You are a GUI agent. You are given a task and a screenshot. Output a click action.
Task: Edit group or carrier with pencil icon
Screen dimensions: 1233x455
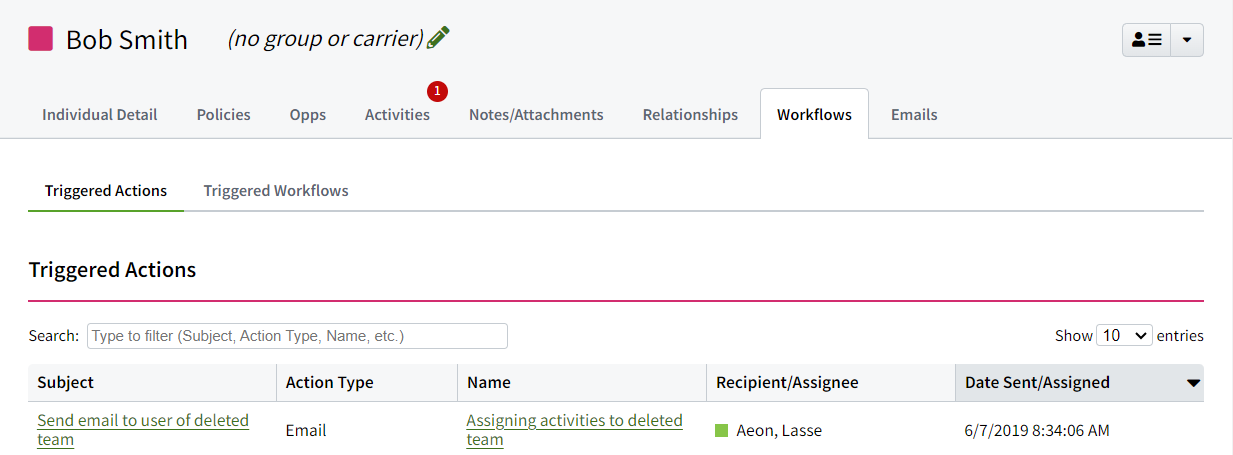coord(438,38)
